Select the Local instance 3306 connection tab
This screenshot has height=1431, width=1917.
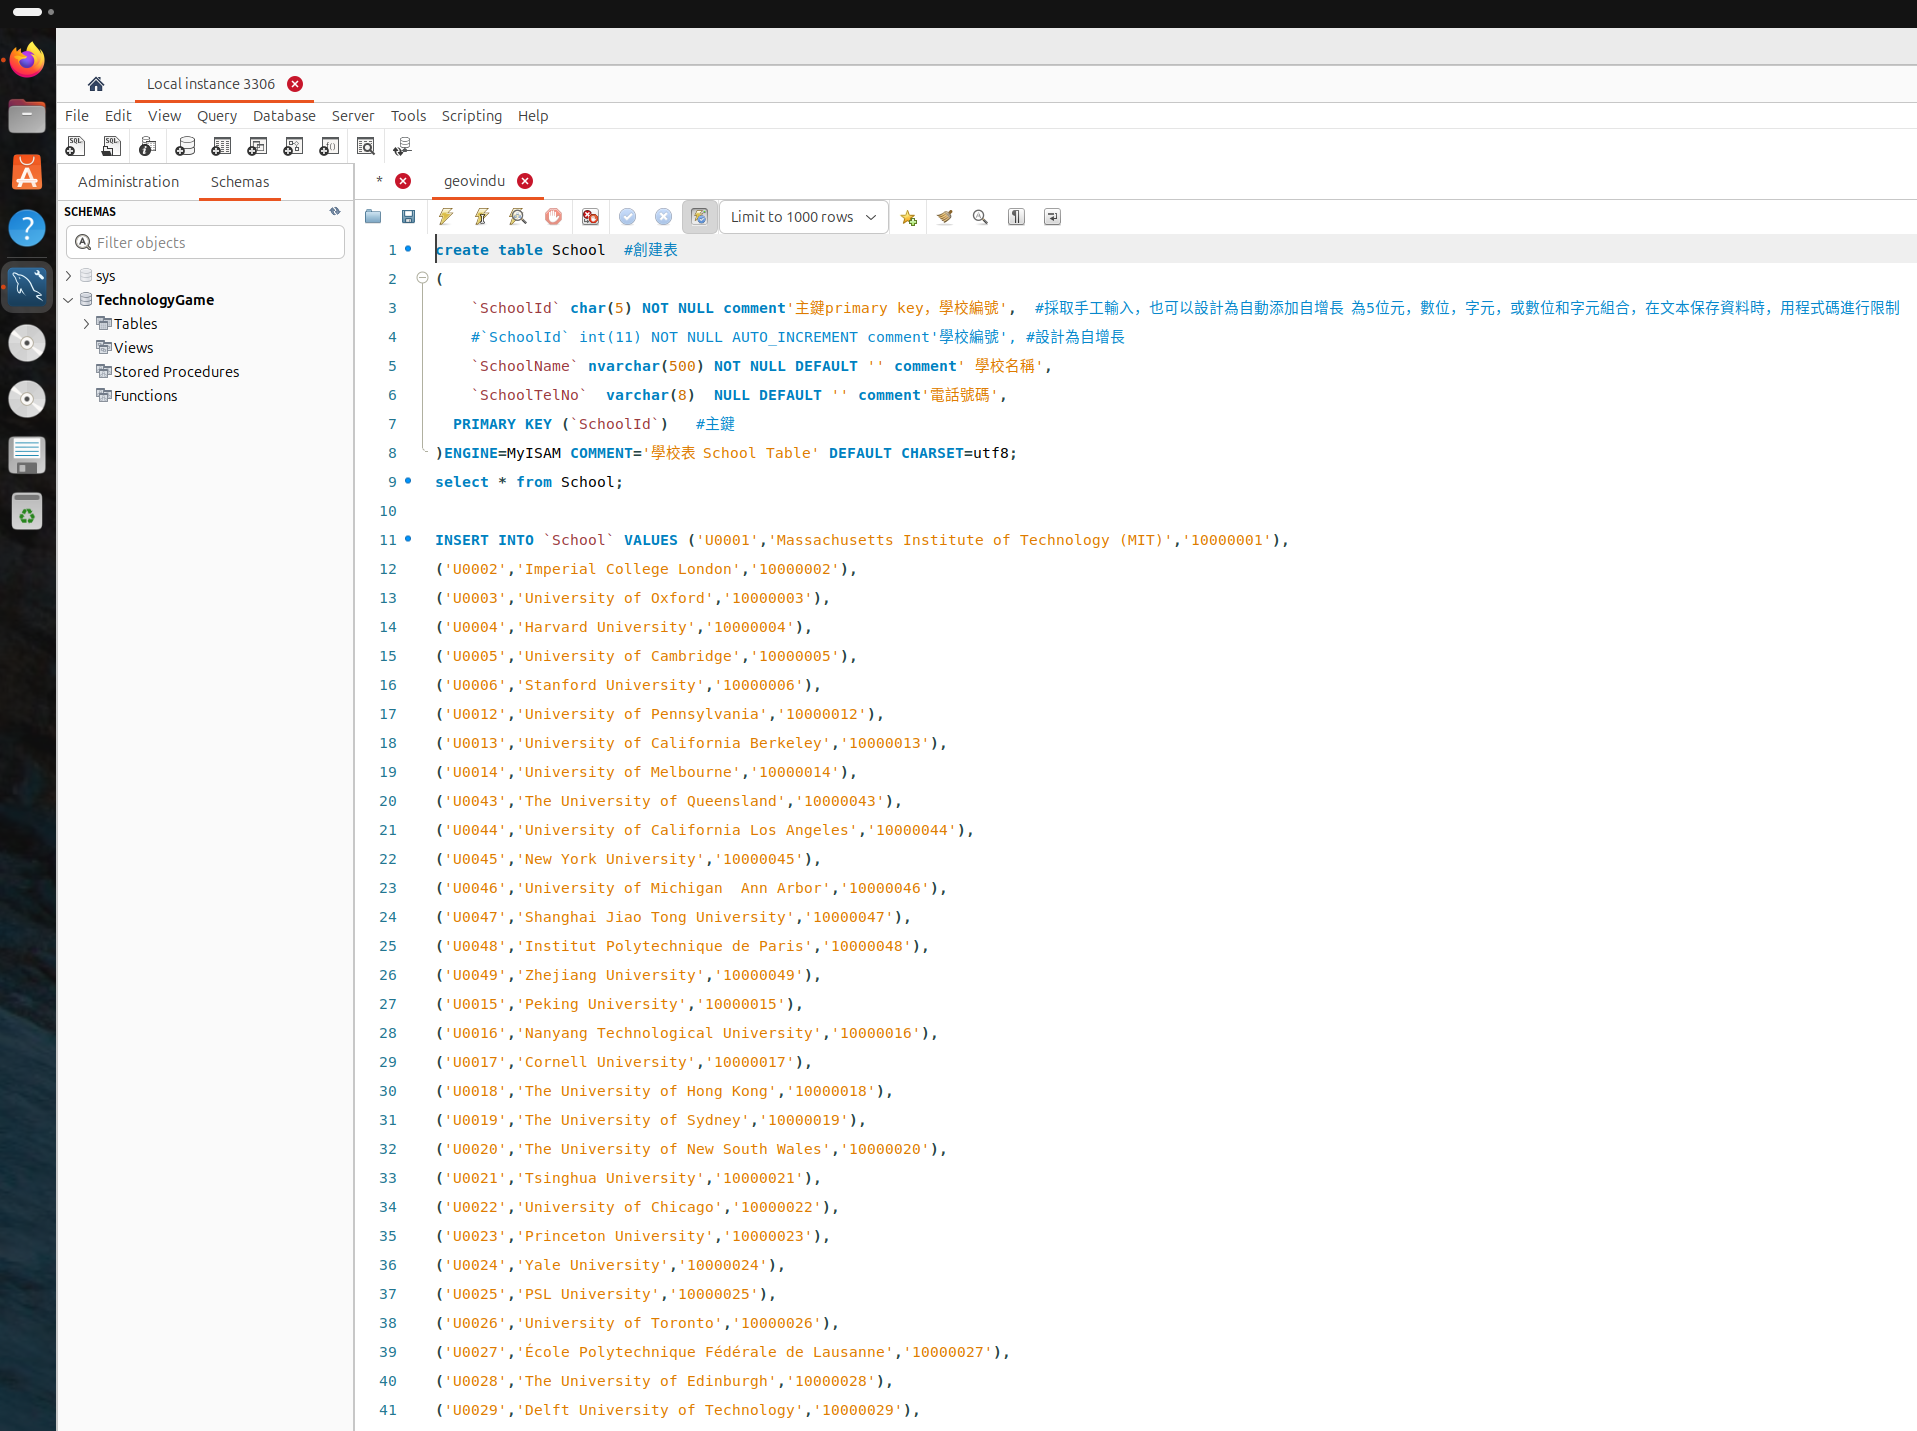(x=211, y=84)
